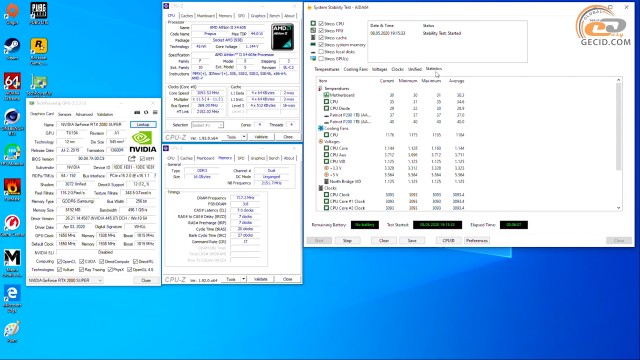Select the Voltages group row in AIDA64
Screen dimensions: 640x360
[329, 141]
